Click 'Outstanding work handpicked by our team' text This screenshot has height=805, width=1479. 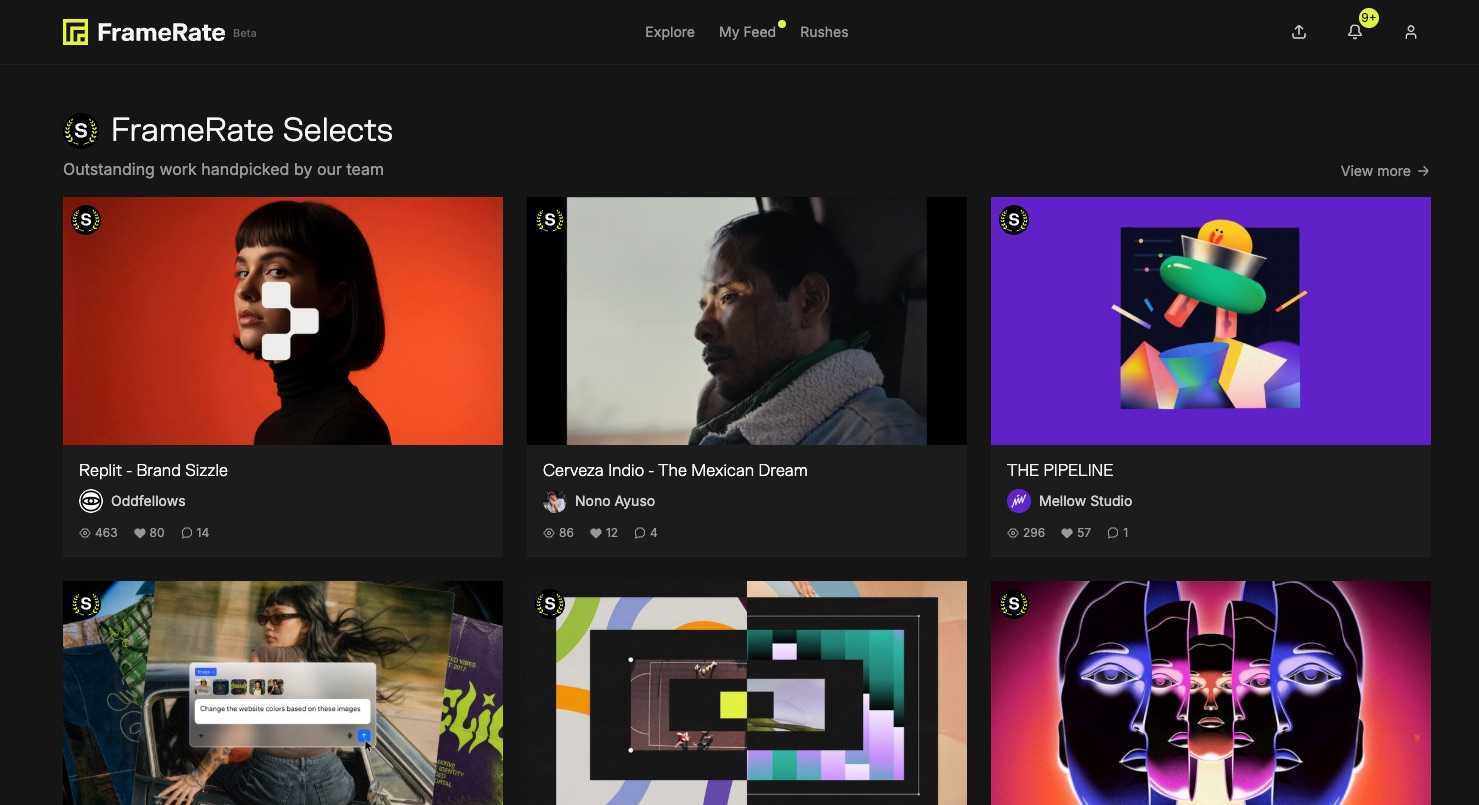coord(223,170)
